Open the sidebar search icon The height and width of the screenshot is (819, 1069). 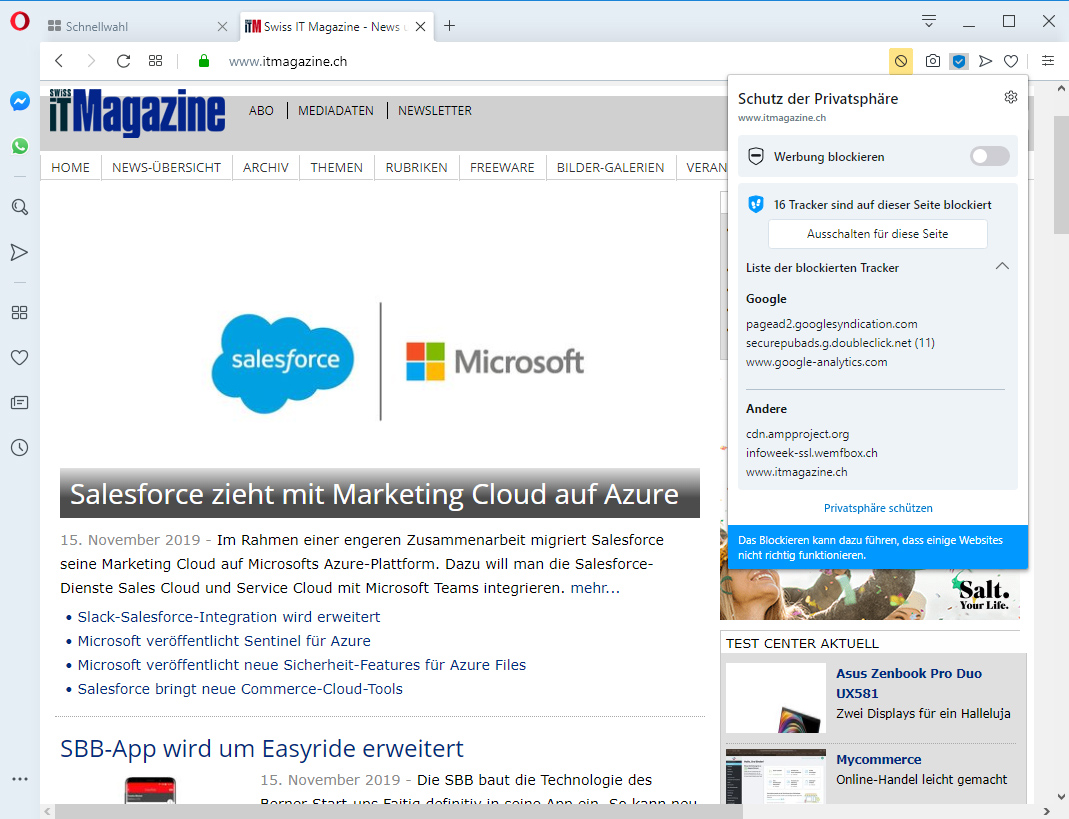point(20,207)
